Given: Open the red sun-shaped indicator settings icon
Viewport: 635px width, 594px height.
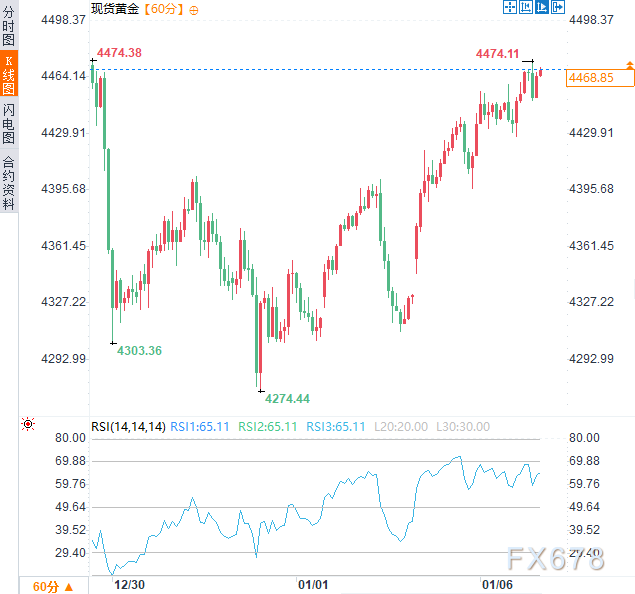Looking at the screenshot, I should 28,425.
